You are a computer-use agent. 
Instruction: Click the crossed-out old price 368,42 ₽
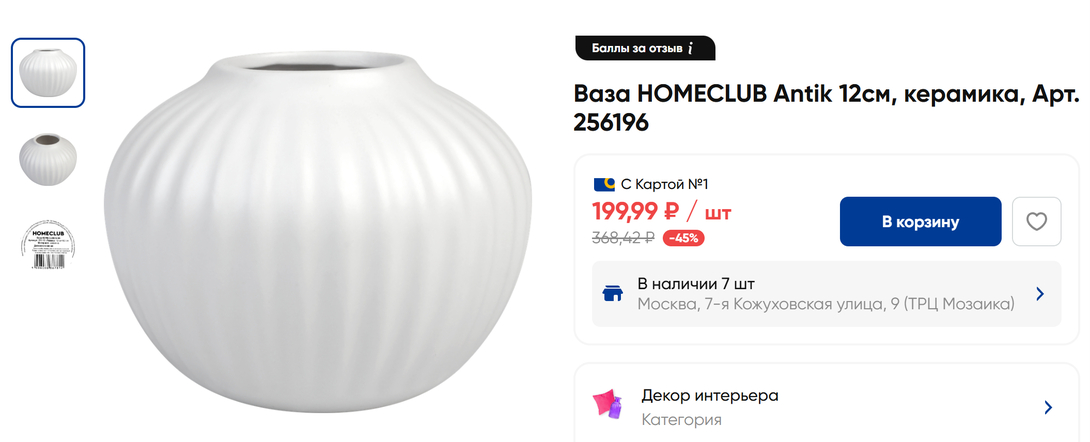point(623,238)
